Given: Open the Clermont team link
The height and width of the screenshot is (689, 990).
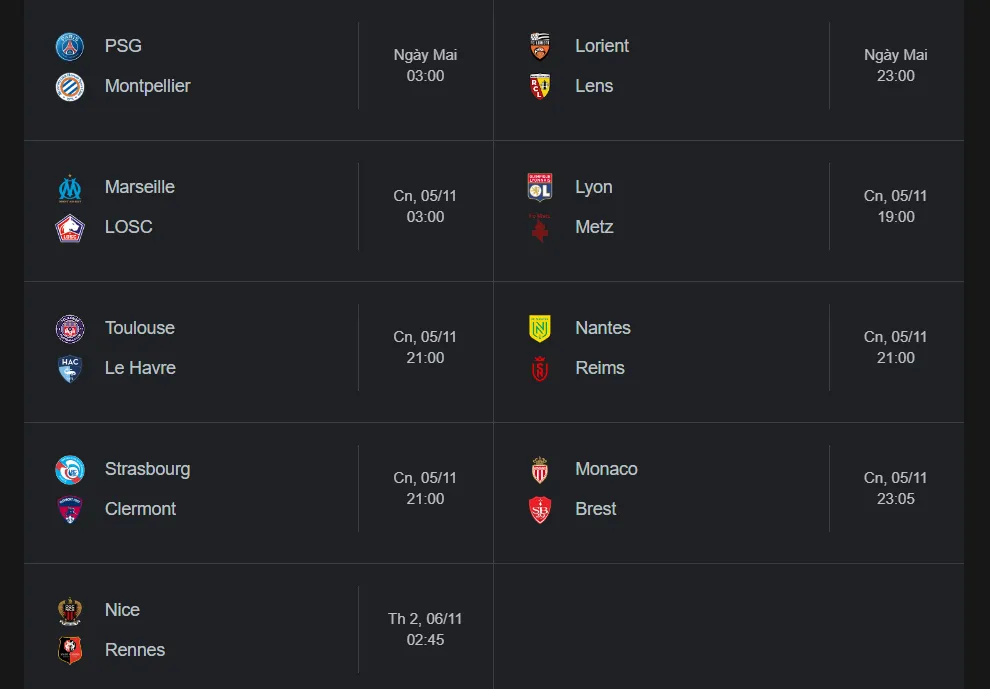Looking at the screenshot, I should (x=140, y=509).
